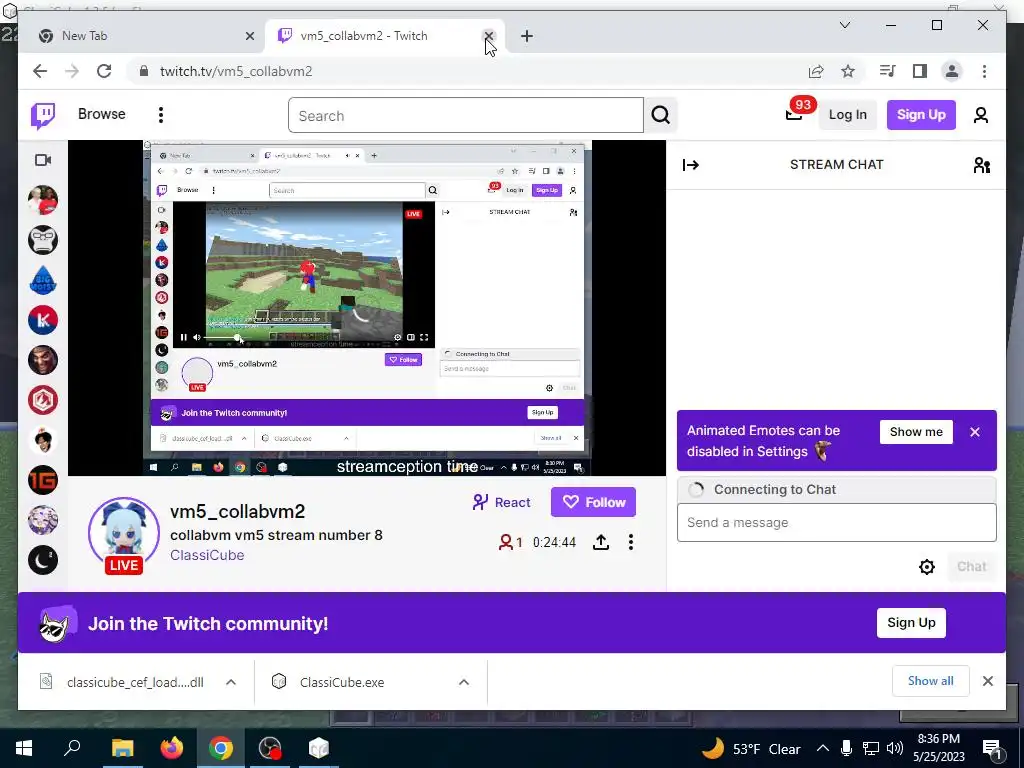This screenshot has width=1024, height=768.
Task: Switch to the New Tab tab
Action: click(140, 36)
